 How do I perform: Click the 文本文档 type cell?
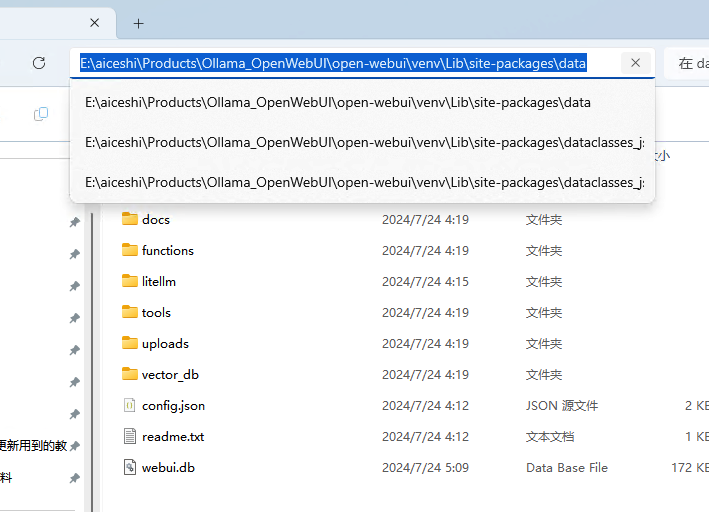550,437
